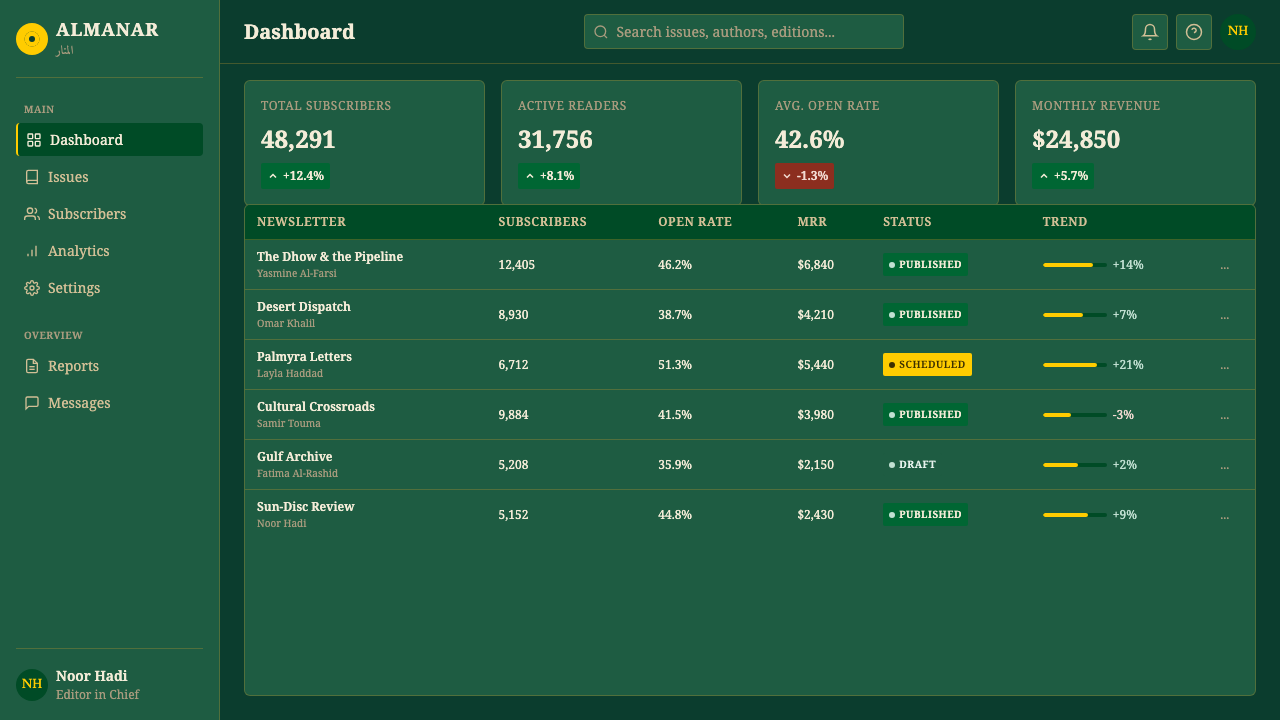This screenshot has width=1280, height=720.
Task: Open more options for Gulf Archive row
Action: coord(1225,465)
